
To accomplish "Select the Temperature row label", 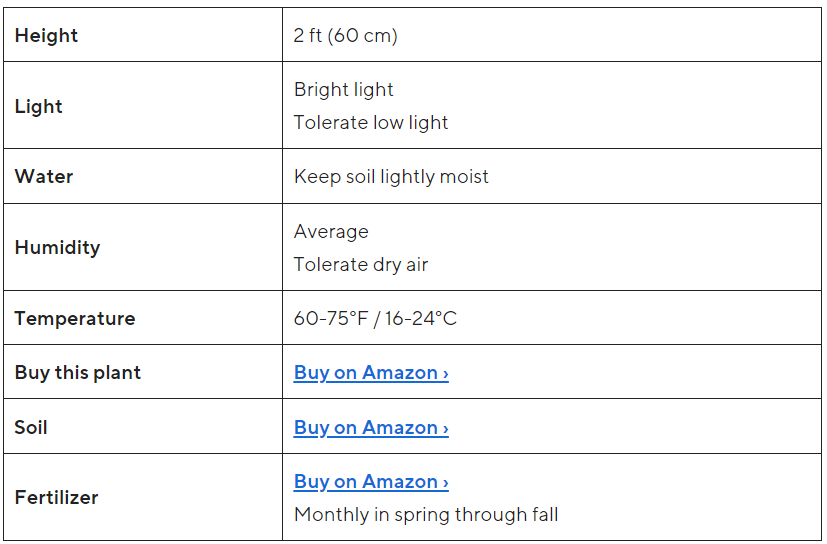I will coord(75,319).
